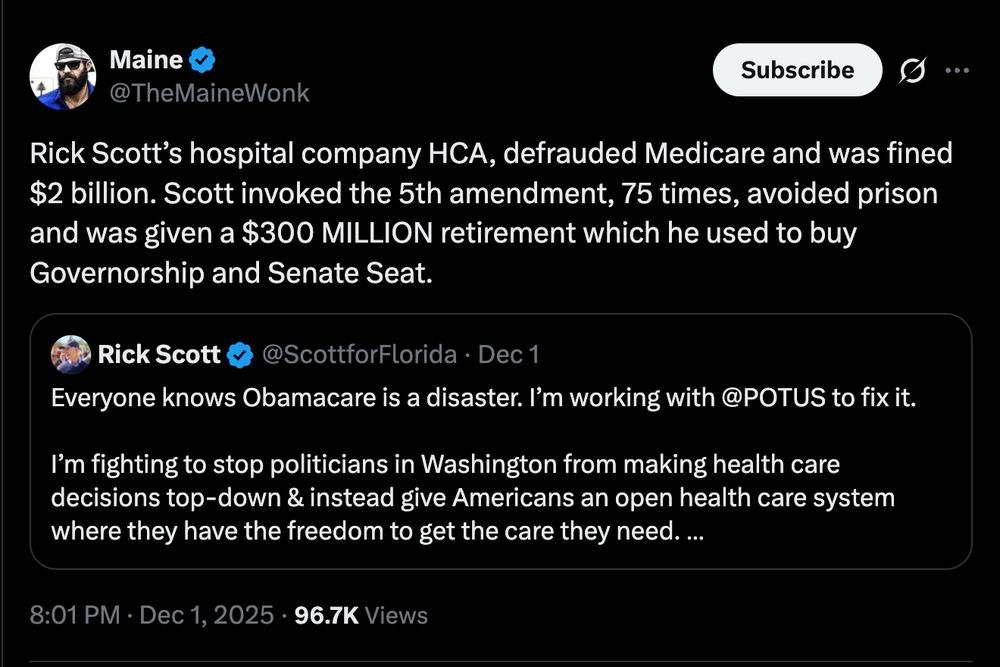Click the Maine display name
1000x667 pixels.
[146, 60]
